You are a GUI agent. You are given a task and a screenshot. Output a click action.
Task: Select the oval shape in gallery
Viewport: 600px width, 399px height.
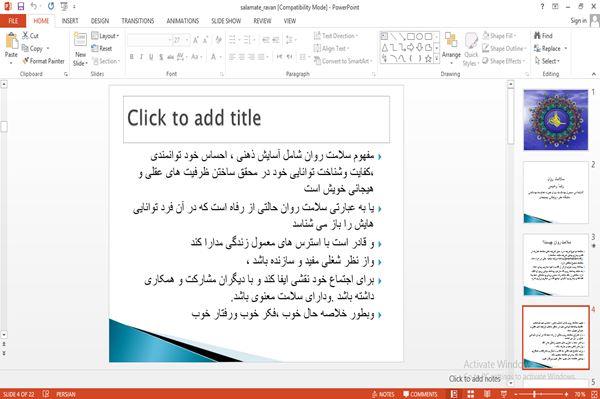tap(420, 36)
